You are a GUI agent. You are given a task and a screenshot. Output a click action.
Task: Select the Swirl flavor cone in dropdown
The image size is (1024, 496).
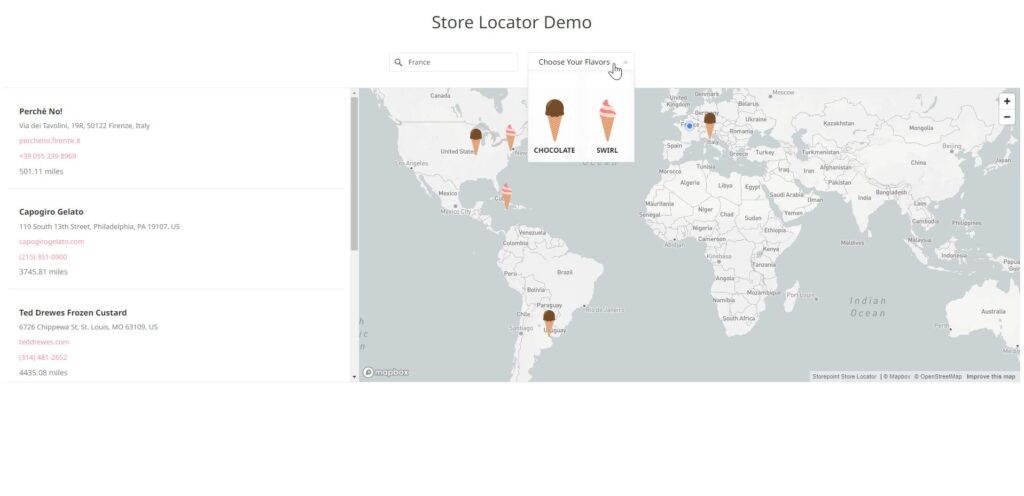point(607,125)
